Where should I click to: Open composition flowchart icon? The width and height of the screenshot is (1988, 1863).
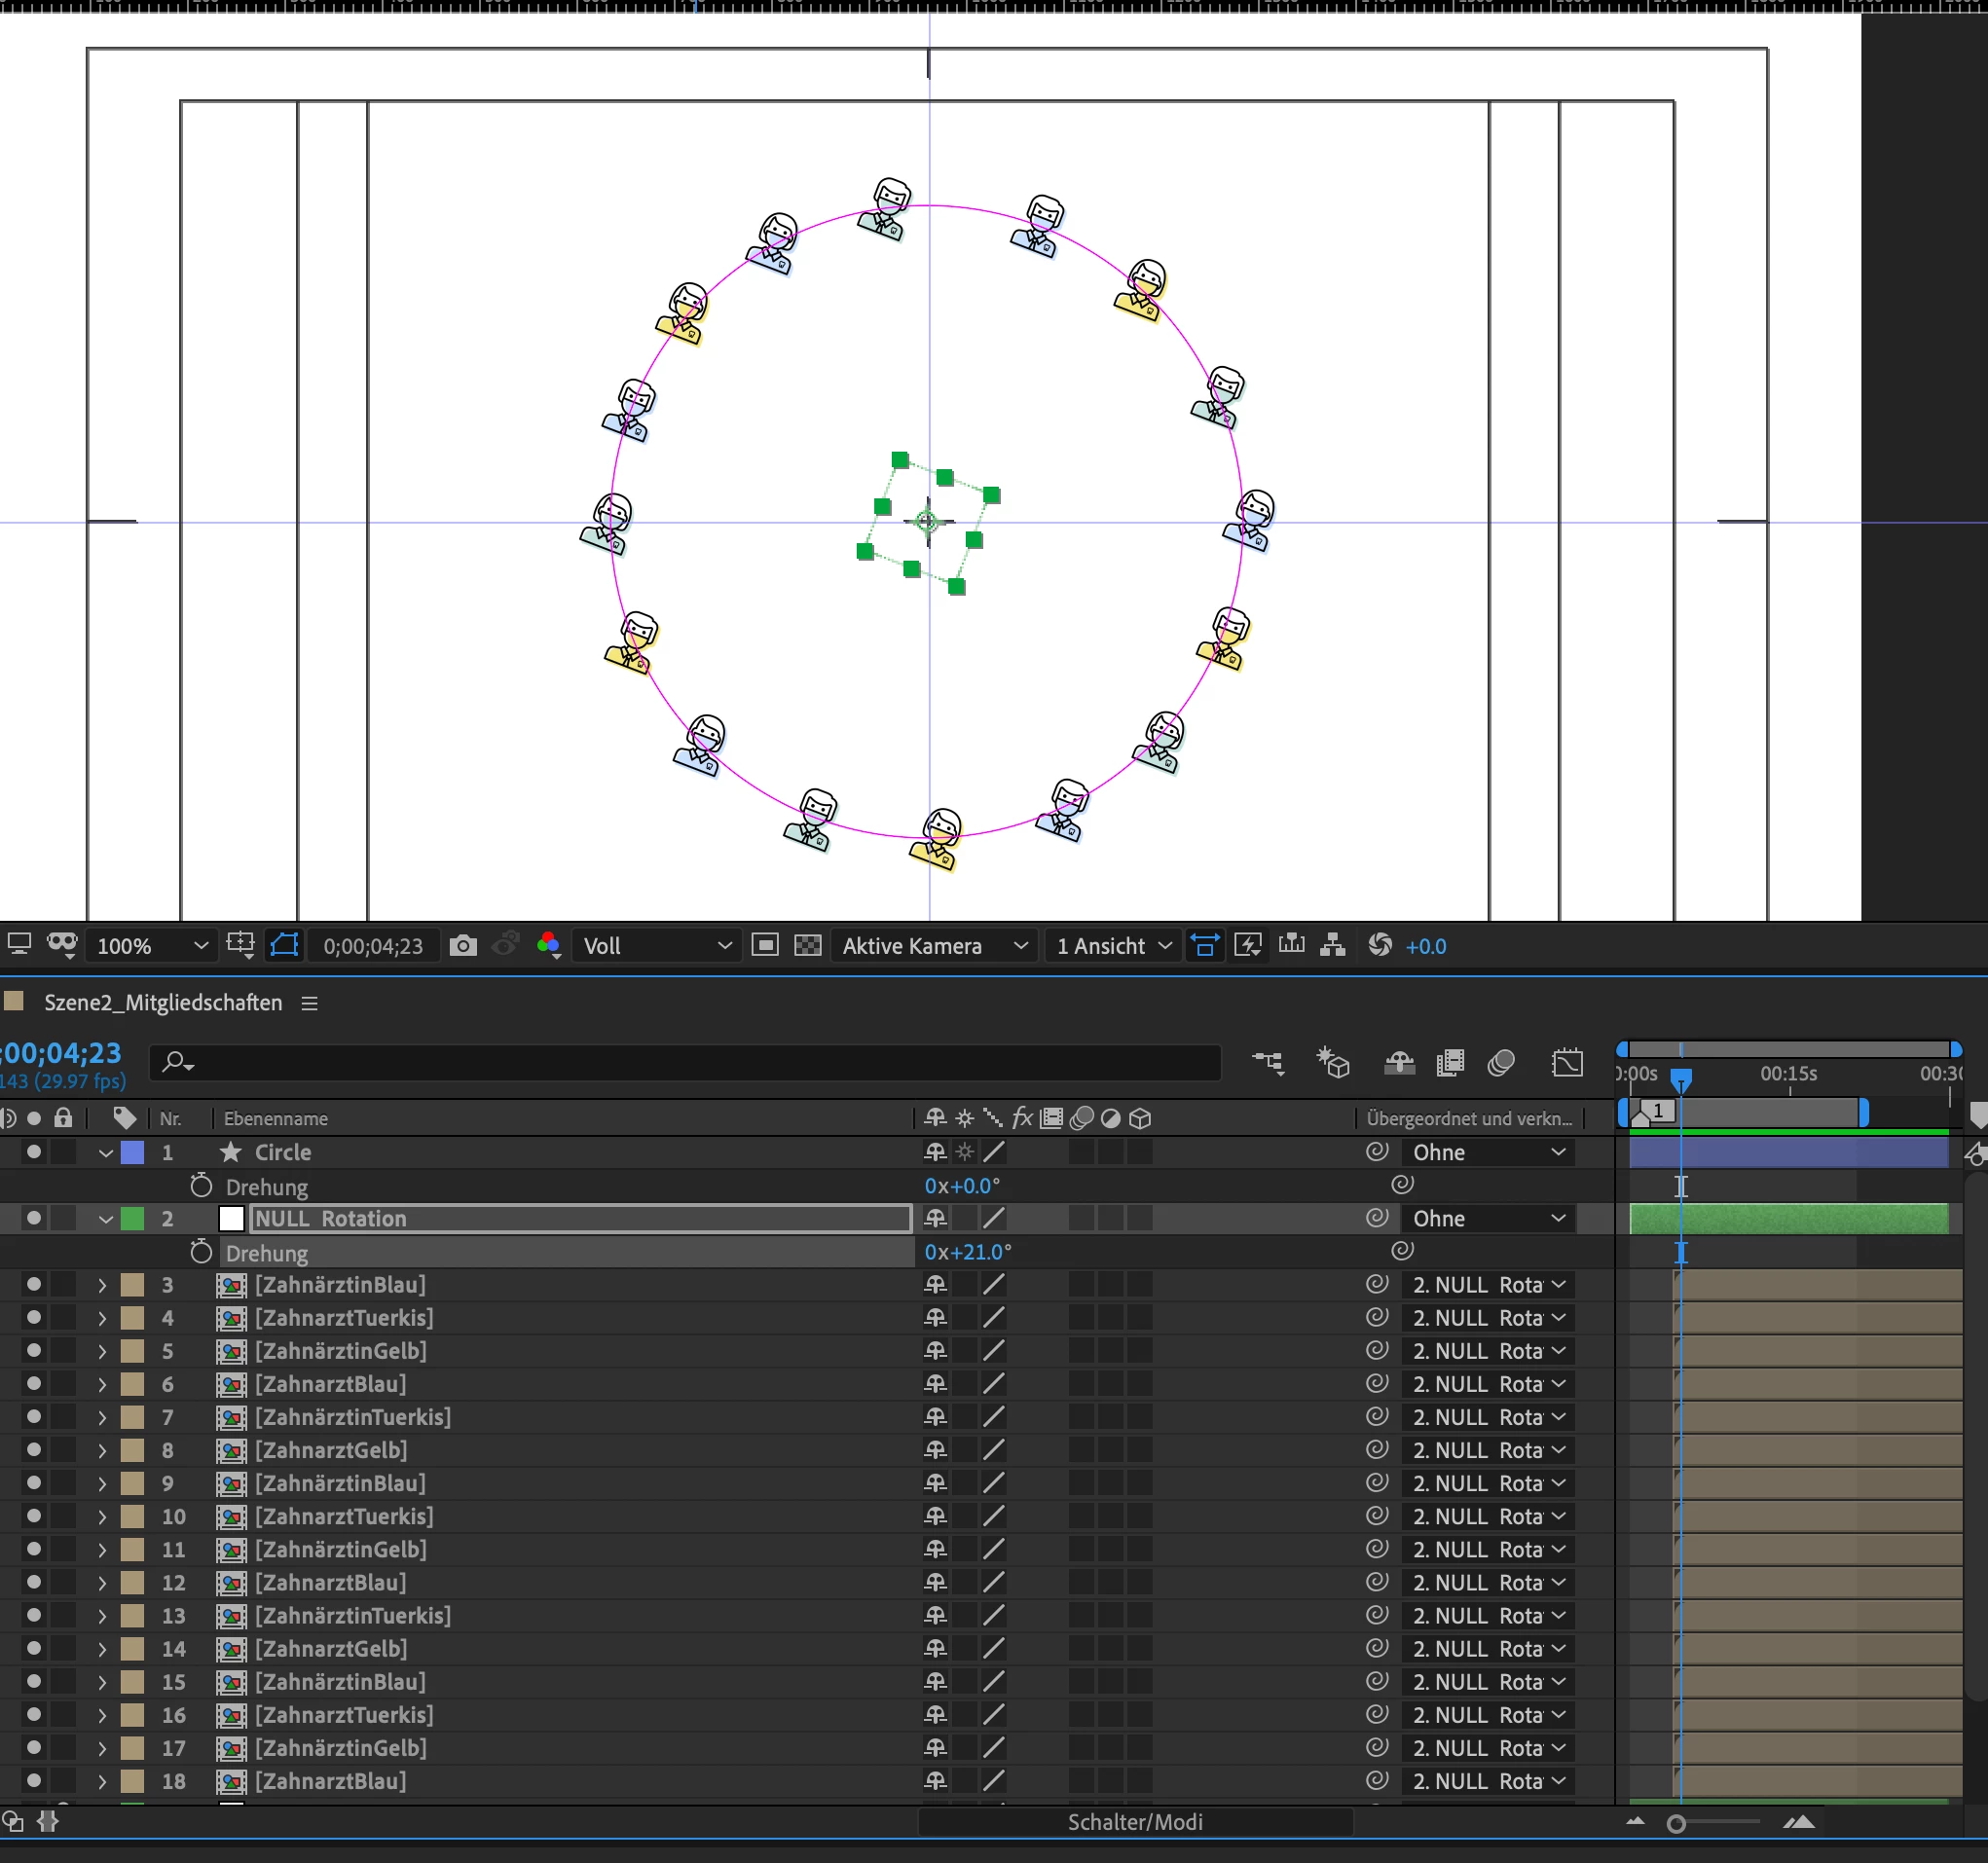click(1332, 946)
